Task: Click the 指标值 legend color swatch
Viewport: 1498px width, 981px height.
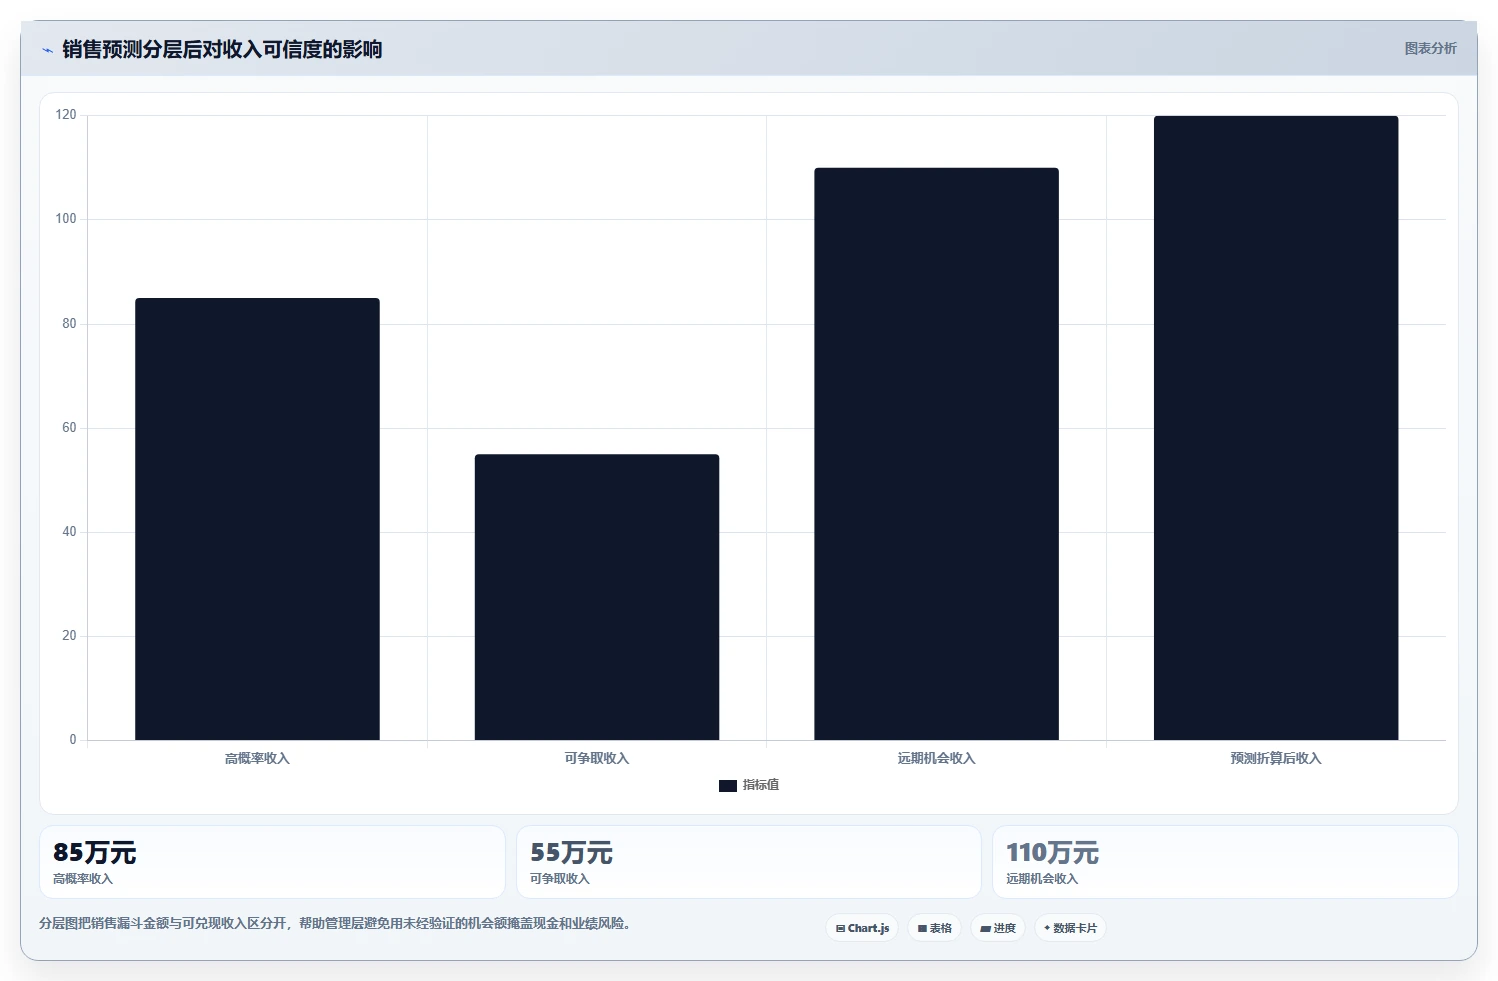Action: coord(728,785)
